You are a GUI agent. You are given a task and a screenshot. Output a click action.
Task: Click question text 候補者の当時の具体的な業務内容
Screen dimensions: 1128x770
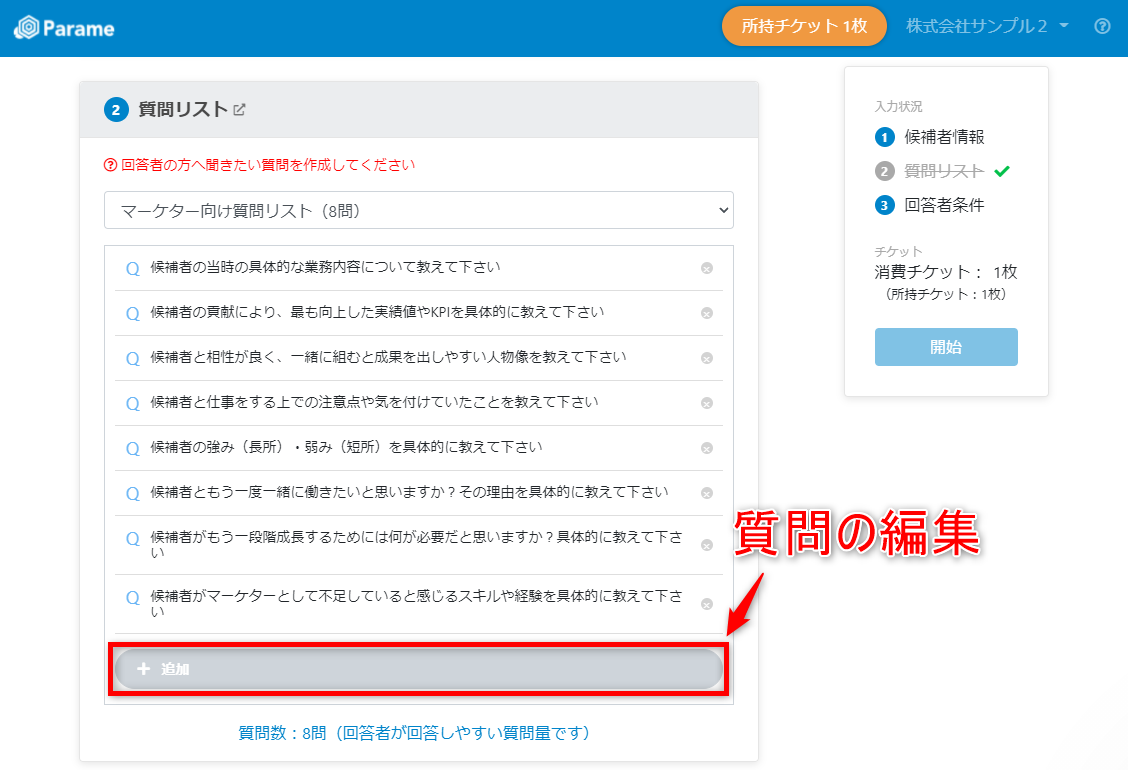click(325, 267)
